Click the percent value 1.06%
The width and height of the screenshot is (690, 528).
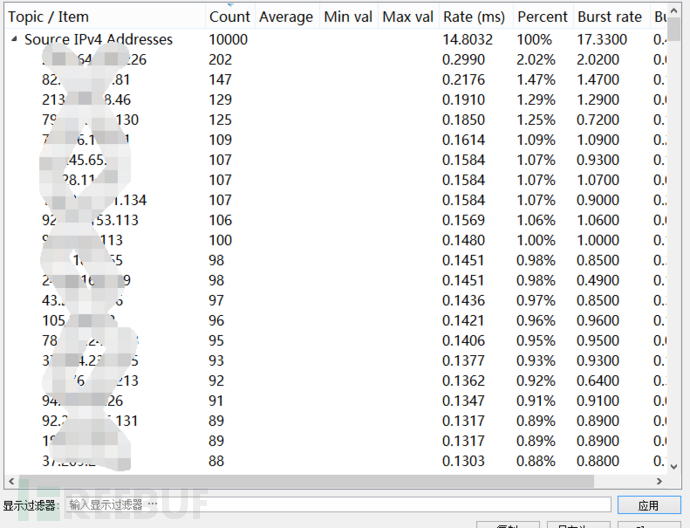click(536, 220)
